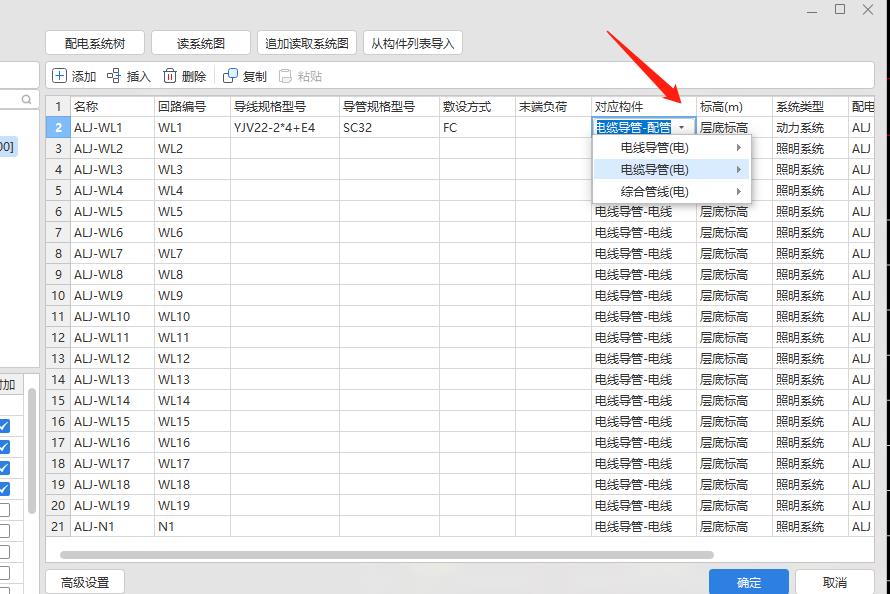890x594 pixels.
Task: Expand the 综合管线(电) submenu arrow
Action: (x=738, y=191)
